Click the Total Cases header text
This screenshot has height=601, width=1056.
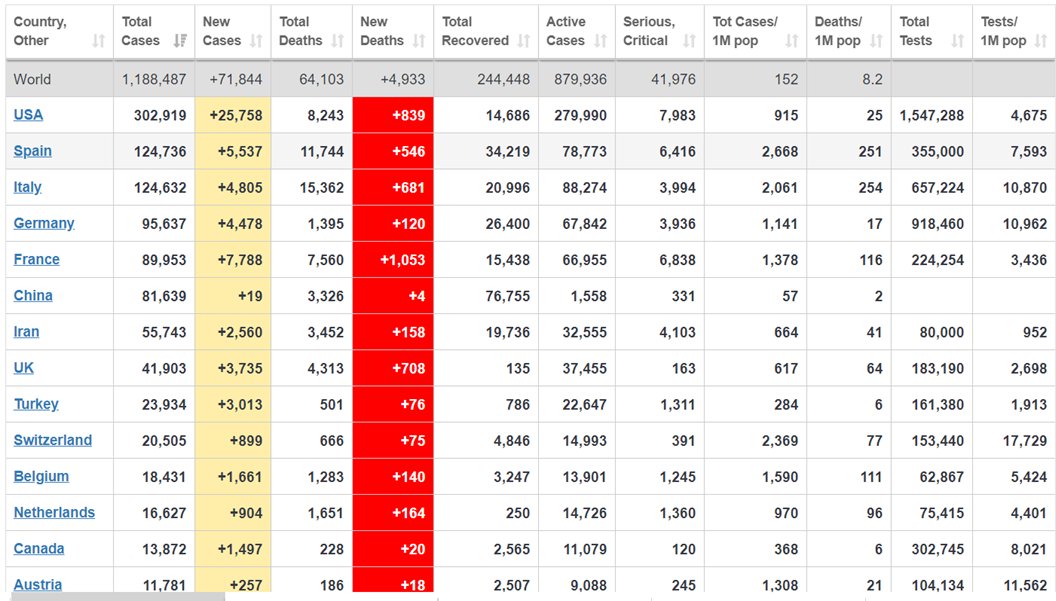(x=141, y=31)
